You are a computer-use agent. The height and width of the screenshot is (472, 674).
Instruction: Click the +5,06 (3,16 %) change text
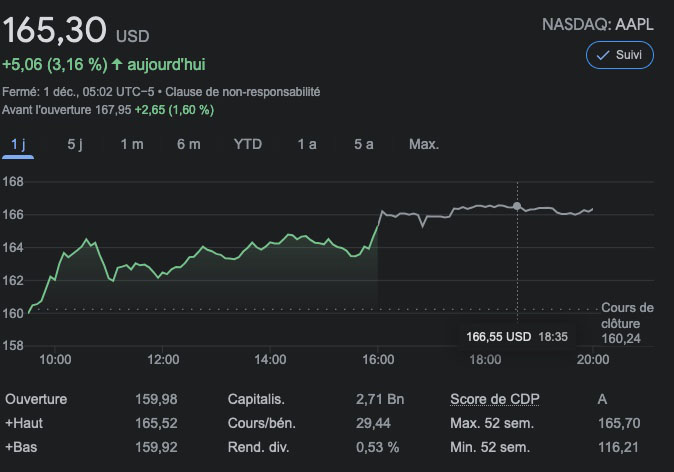[x=55, y=64]
